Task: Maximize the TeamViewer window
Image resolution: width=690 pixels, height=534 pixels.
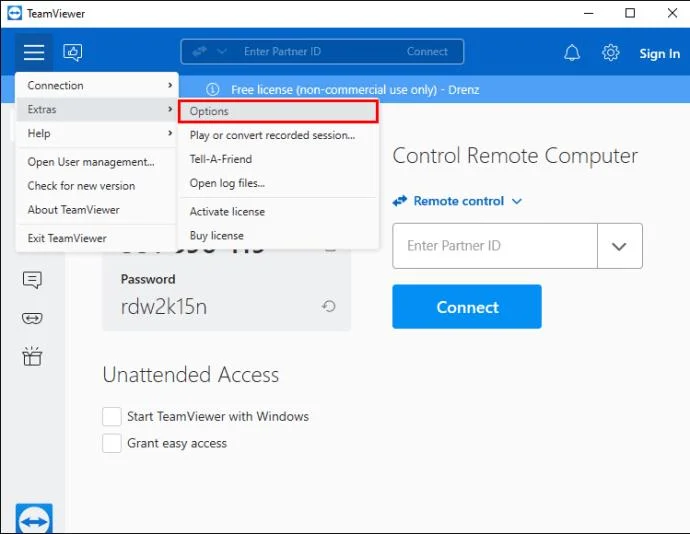Action: [630, 13]
